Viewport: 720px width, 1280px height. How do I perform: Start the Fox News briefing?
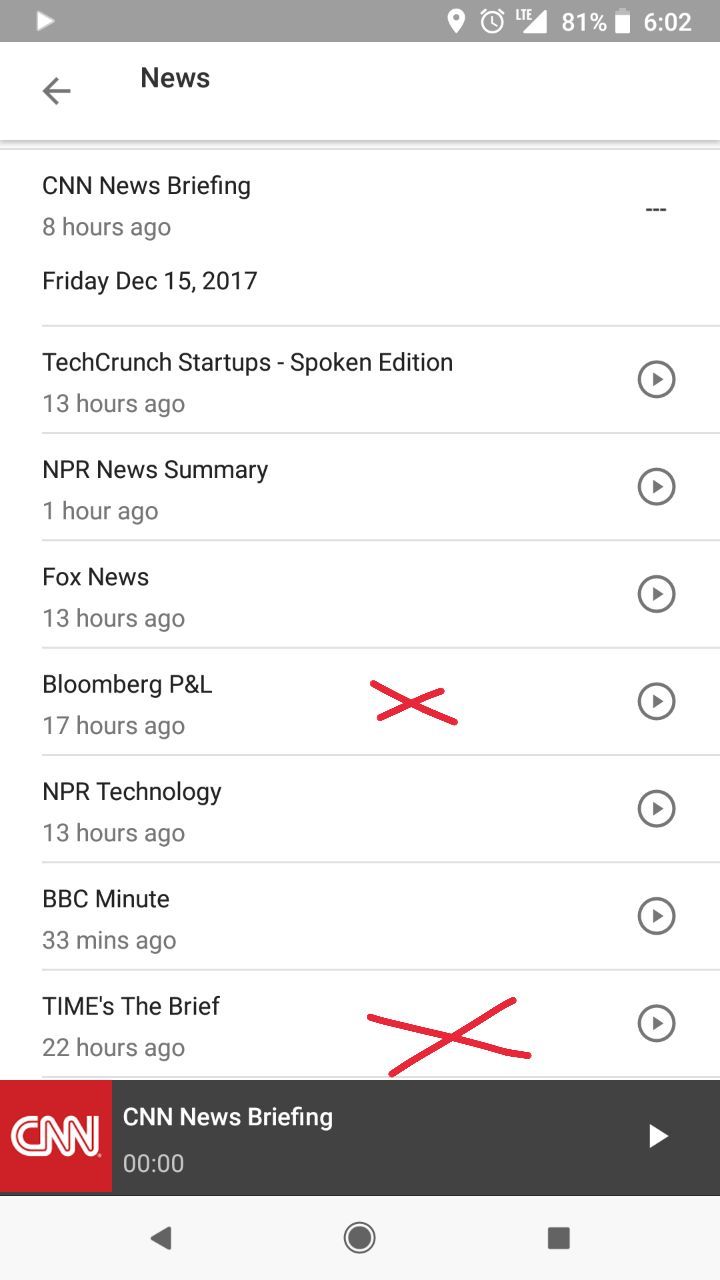click(x=656, y=594)
